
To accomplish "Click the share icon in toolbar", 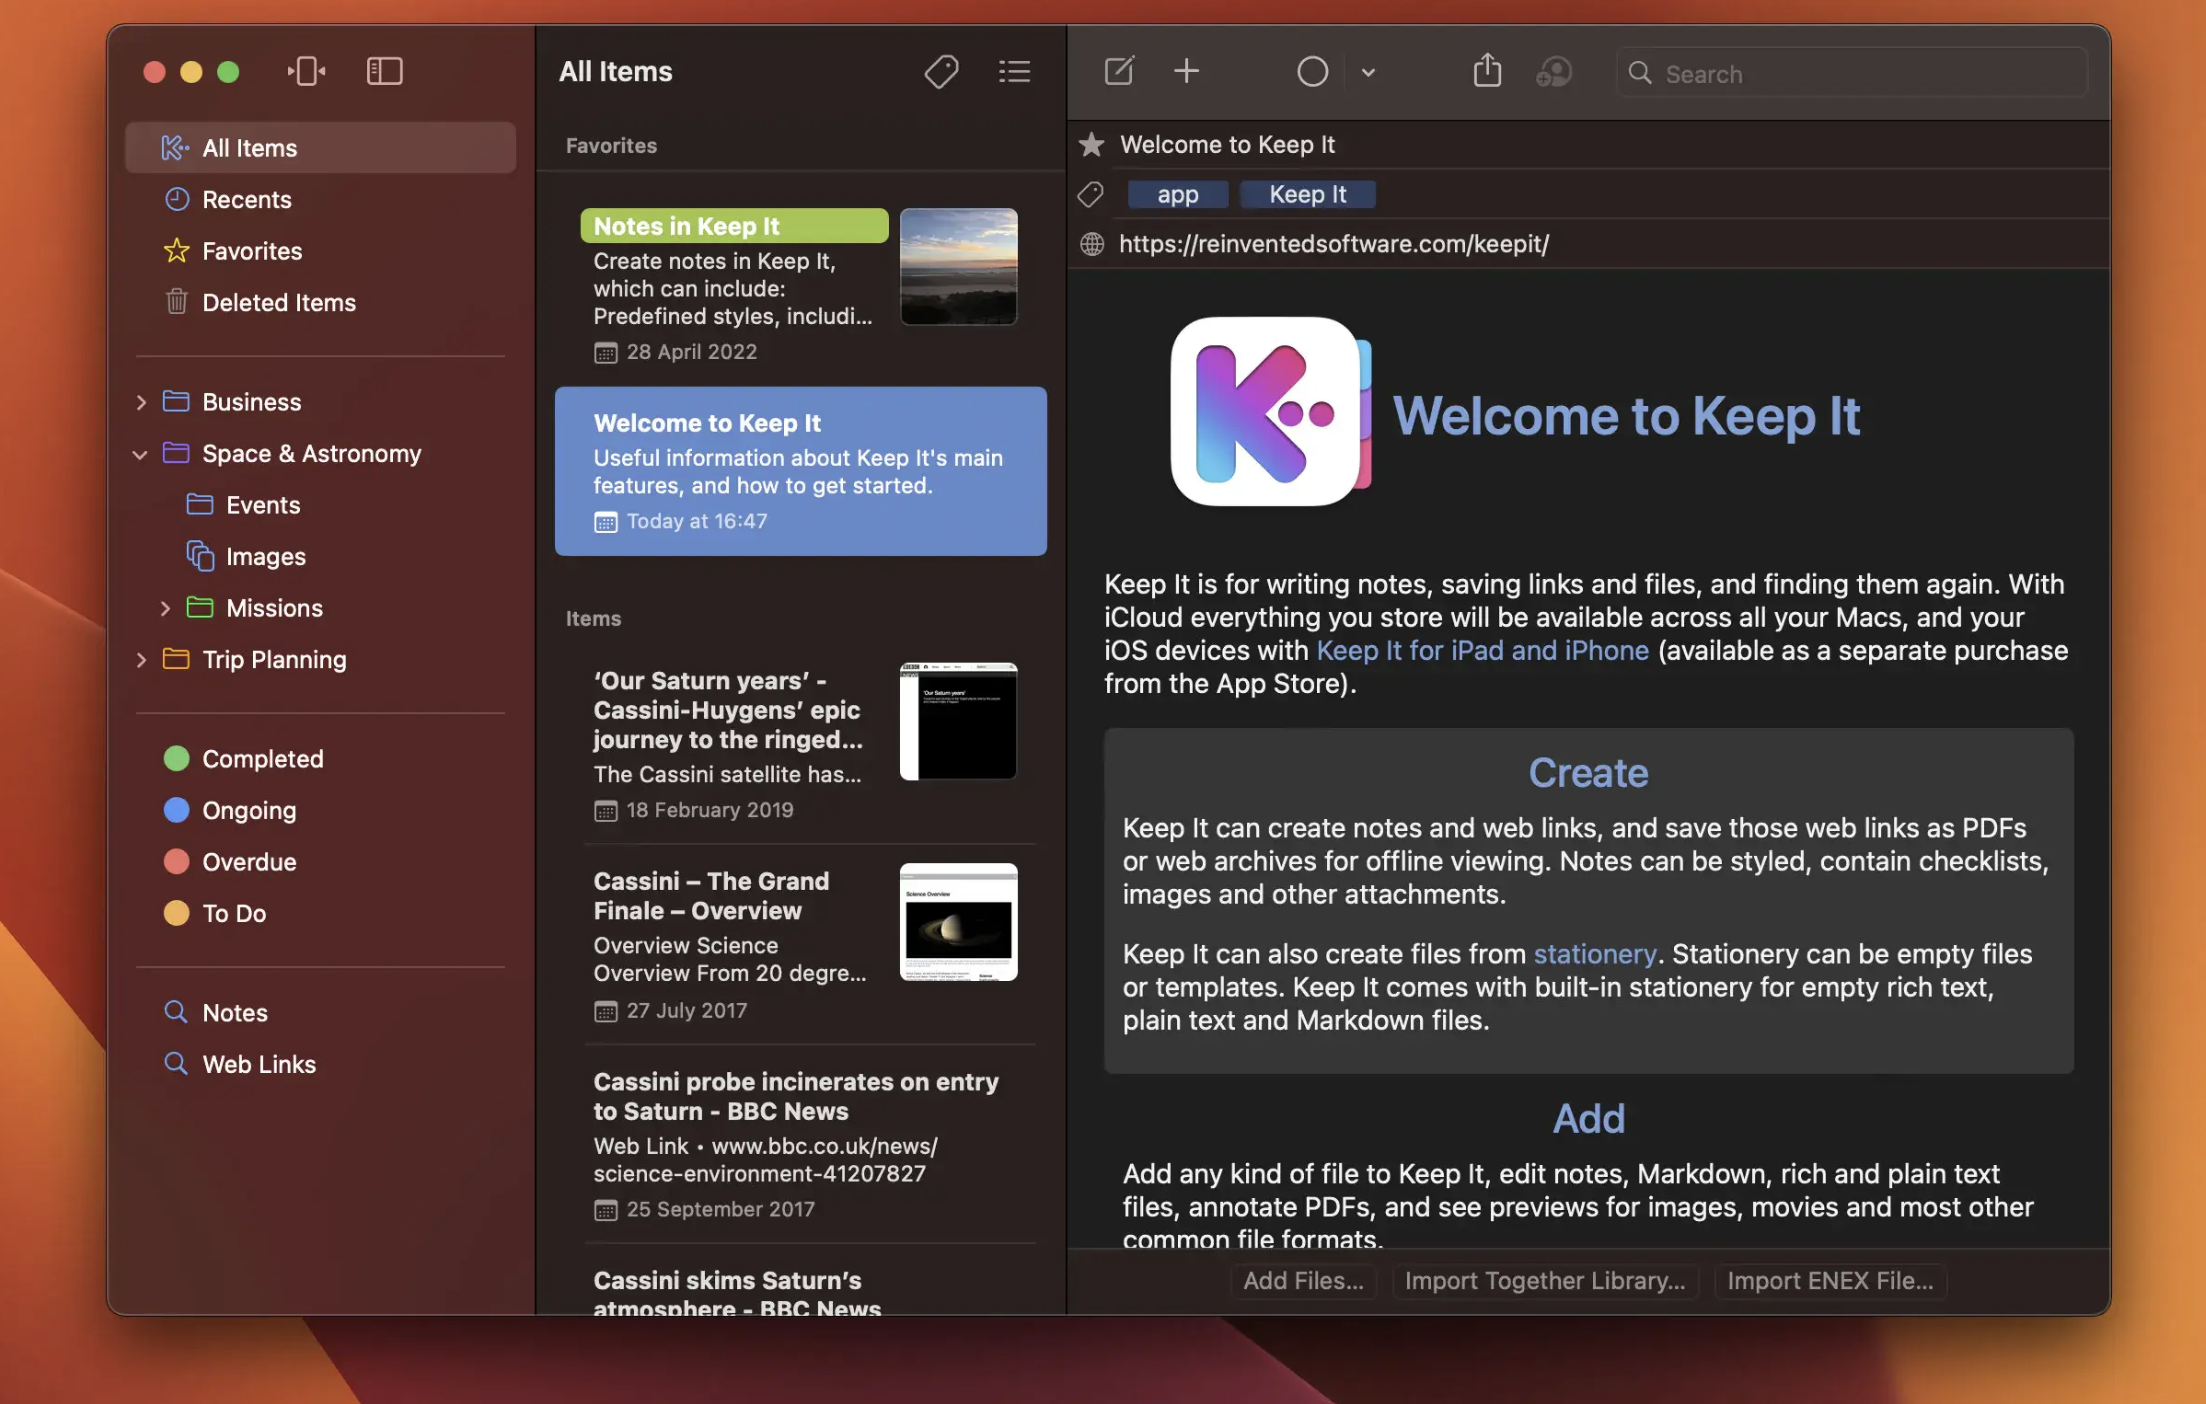I will coord(1487,71).
